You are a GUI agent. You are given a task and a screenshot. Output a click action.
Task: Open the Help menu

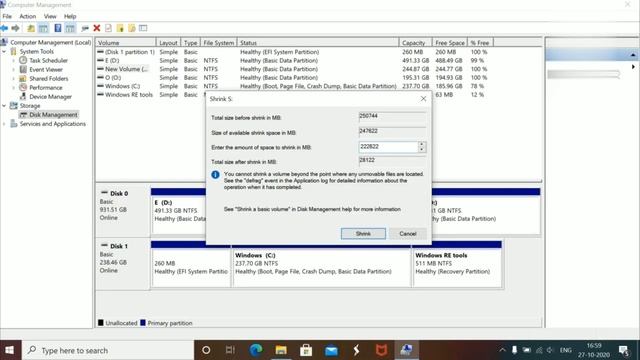coord(70,16)
